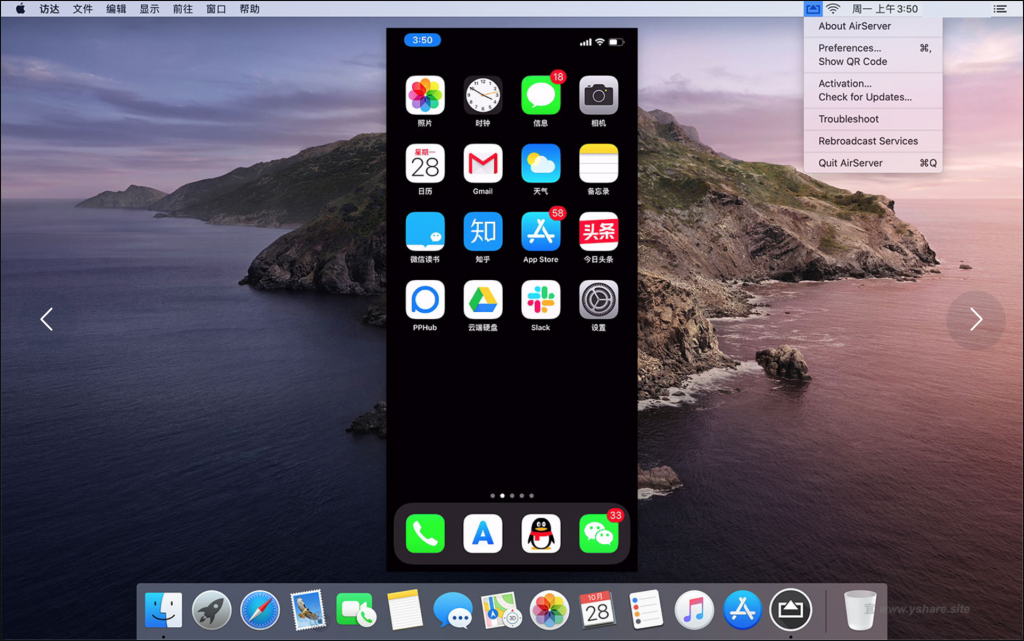The width and height of the screenshot is (1024, 641).
Task: Open the Zhihu app
Action: tap(483, 232)
